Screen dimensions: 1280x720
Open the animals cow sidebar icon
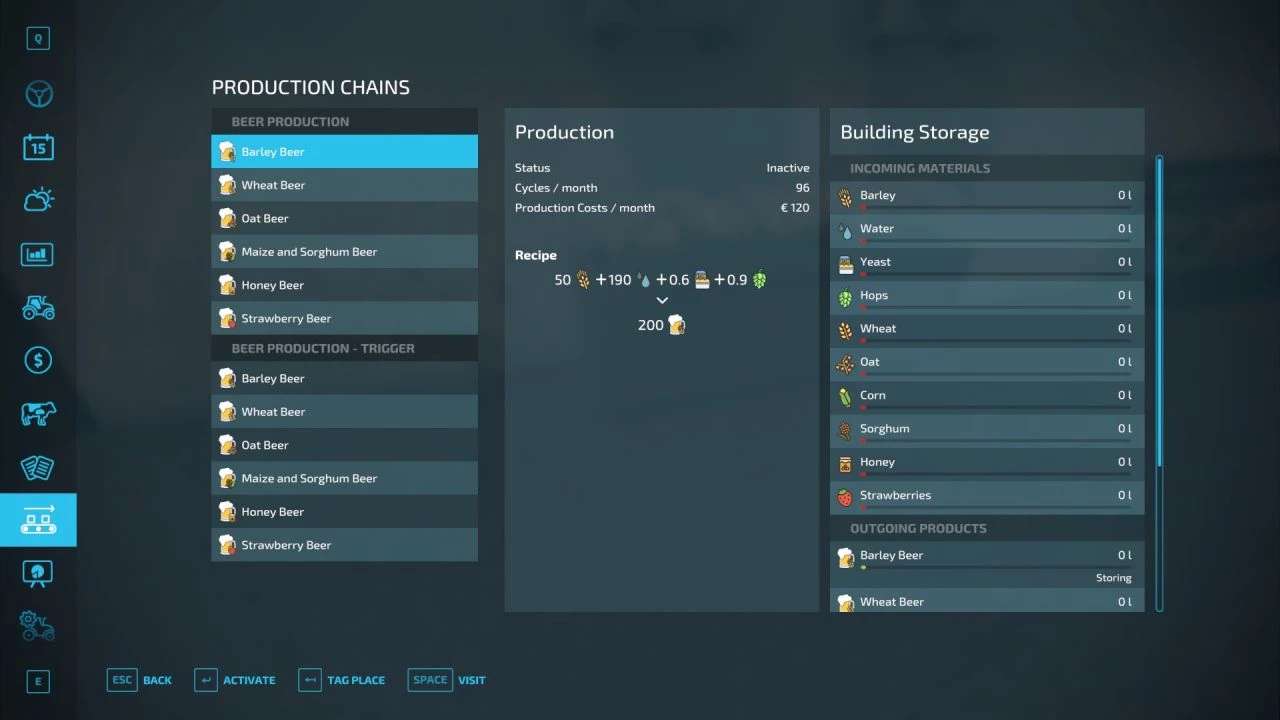click(x=38, y=414)
